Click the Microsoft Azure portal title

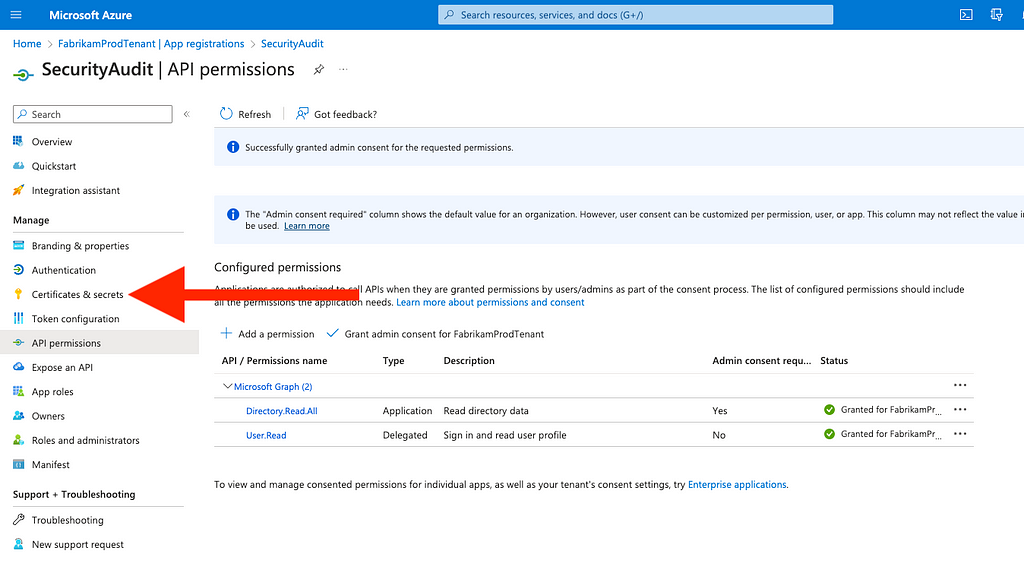pos(91,15)
